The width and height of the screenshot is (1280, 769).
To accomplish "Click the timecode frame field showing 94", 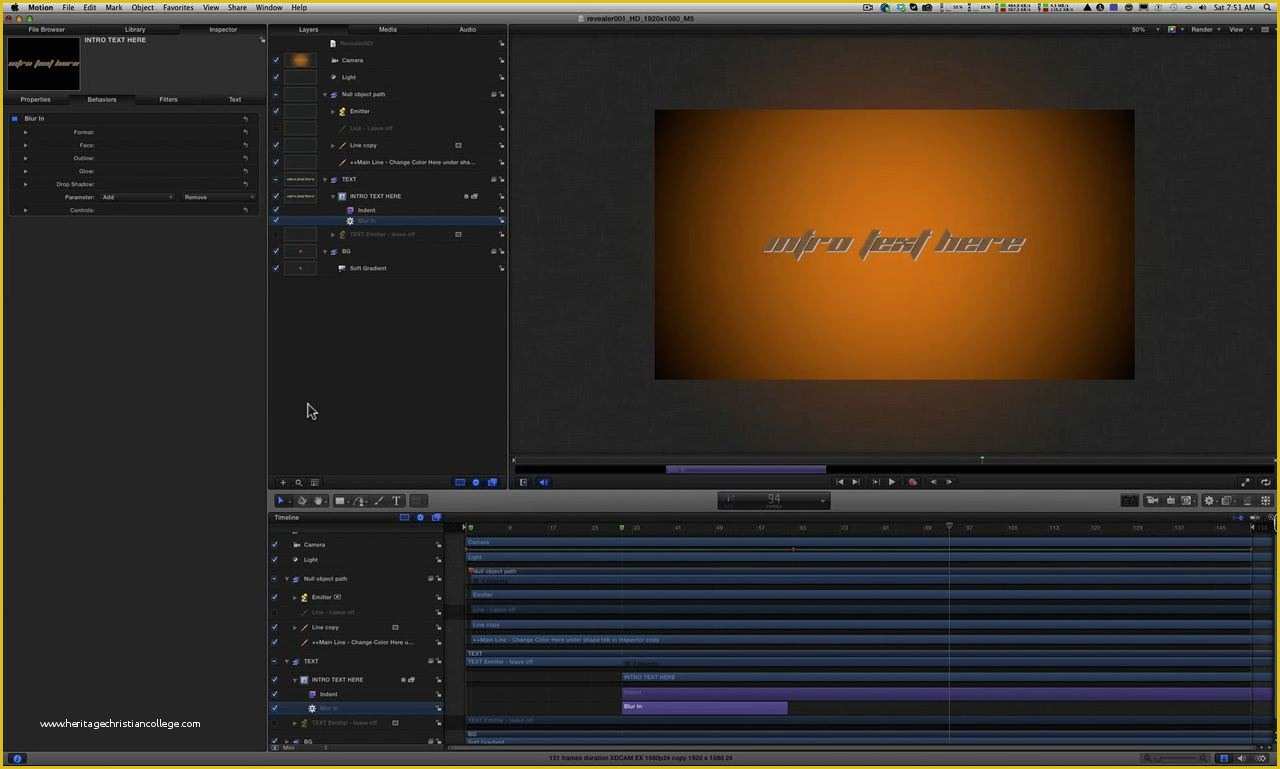I will pyautogui.click(x=774, y=499).
